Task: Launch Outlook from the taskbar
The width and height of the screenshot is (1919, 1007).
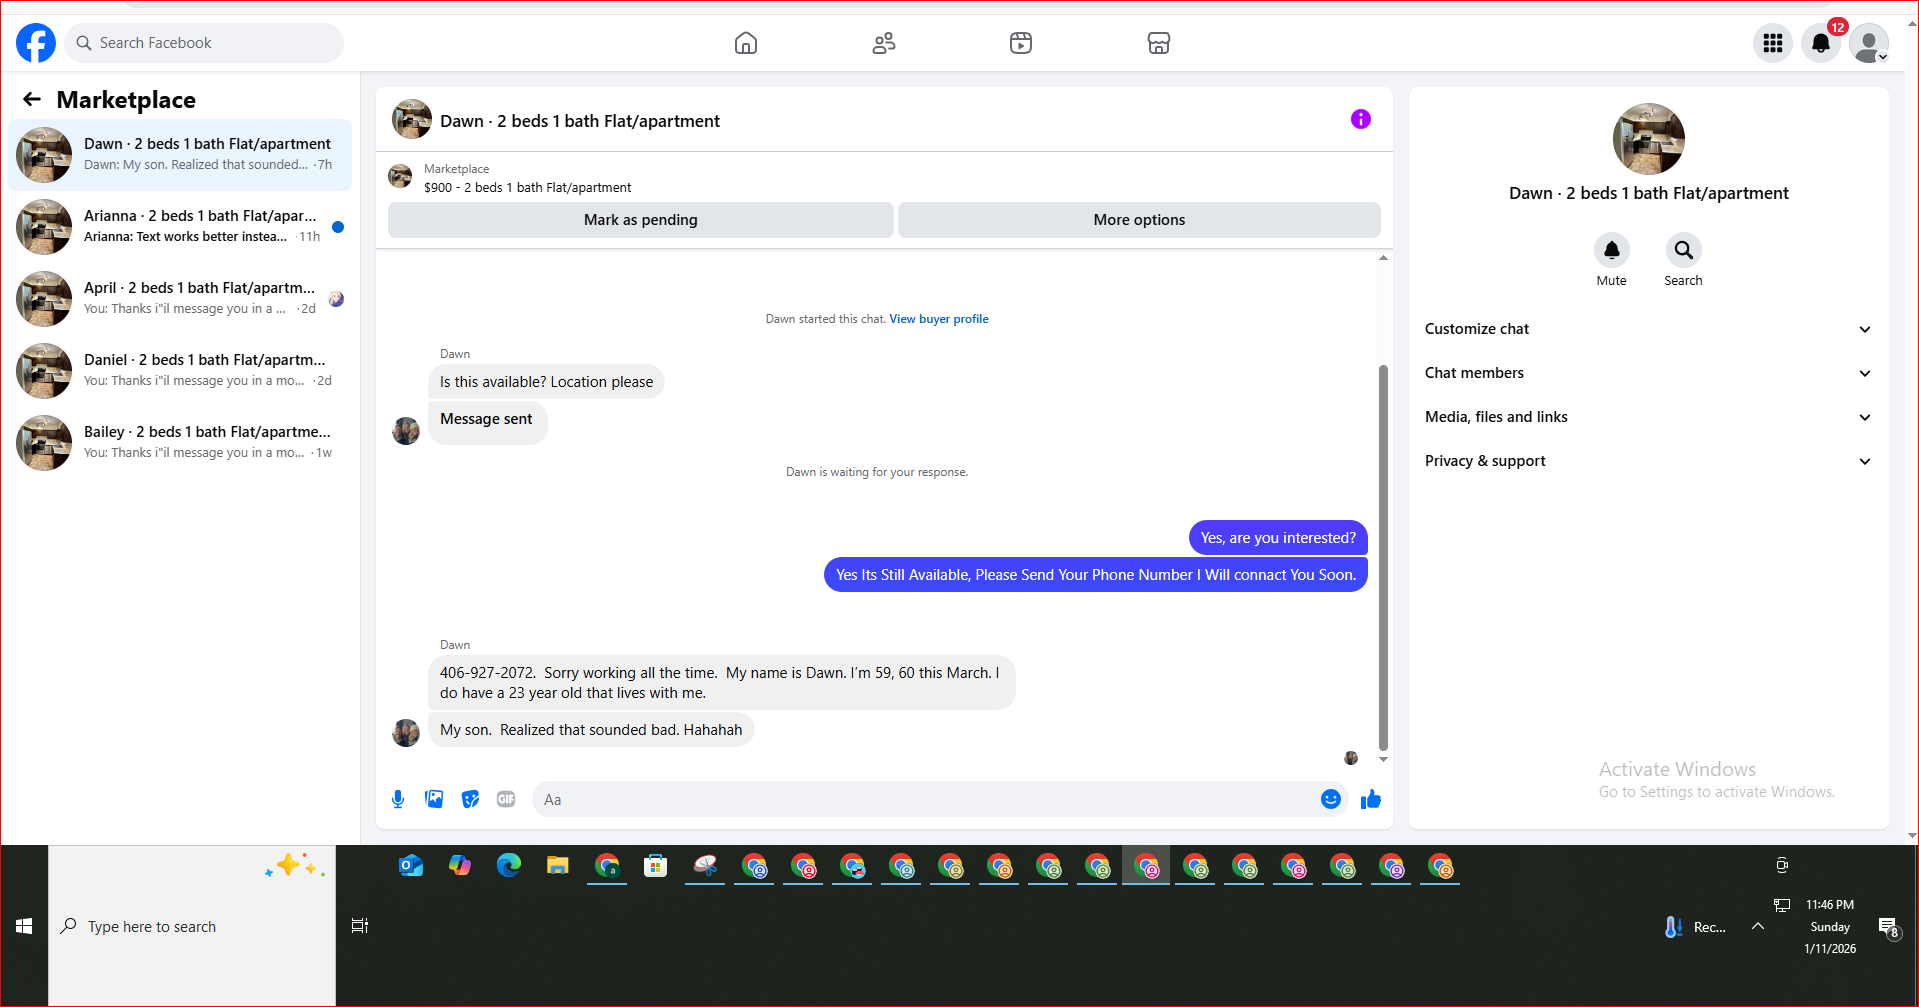Action: [x=411, y=866]
